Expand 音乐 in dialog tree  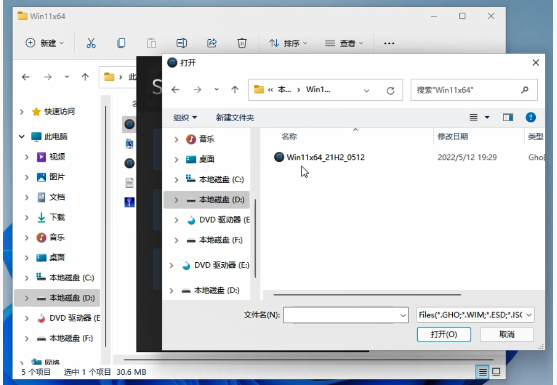coord(176,139)
